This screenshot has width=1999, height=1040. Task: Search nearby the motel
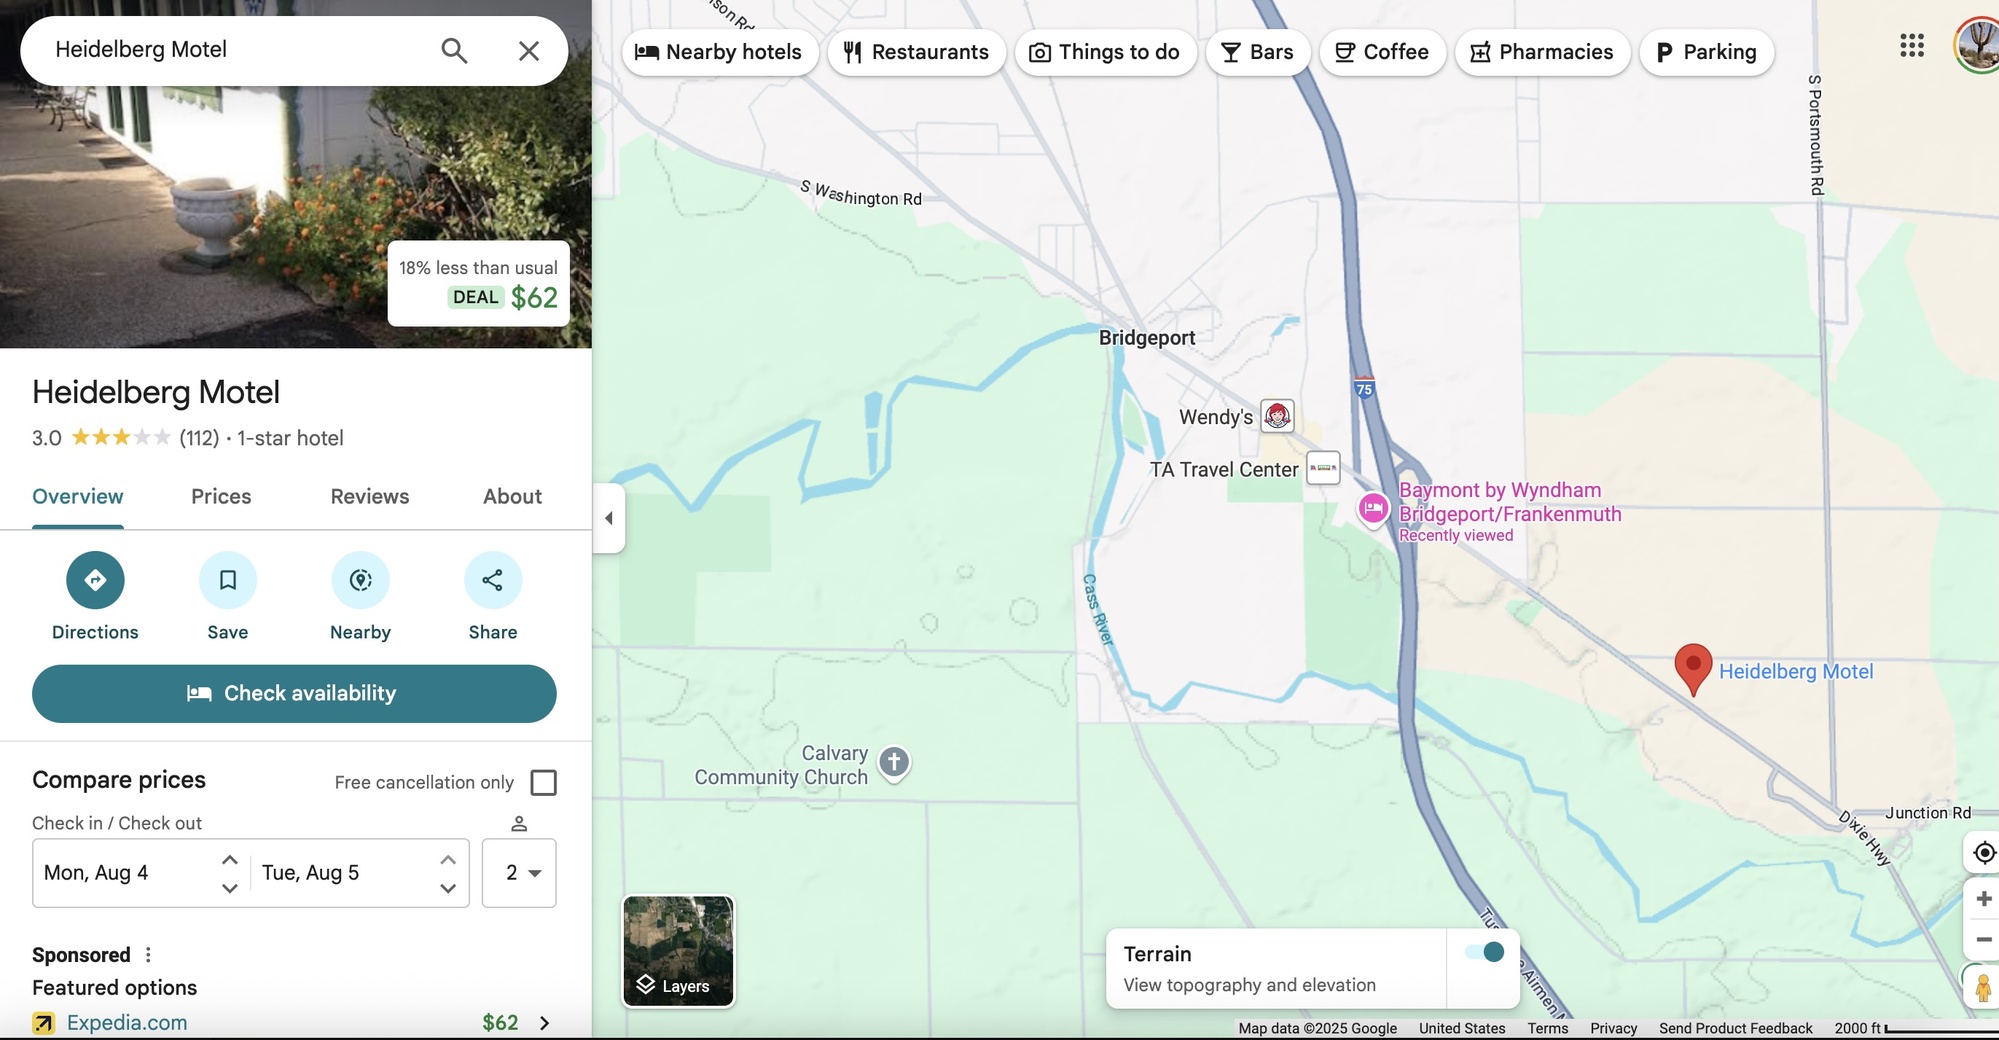tap(360, 581)
